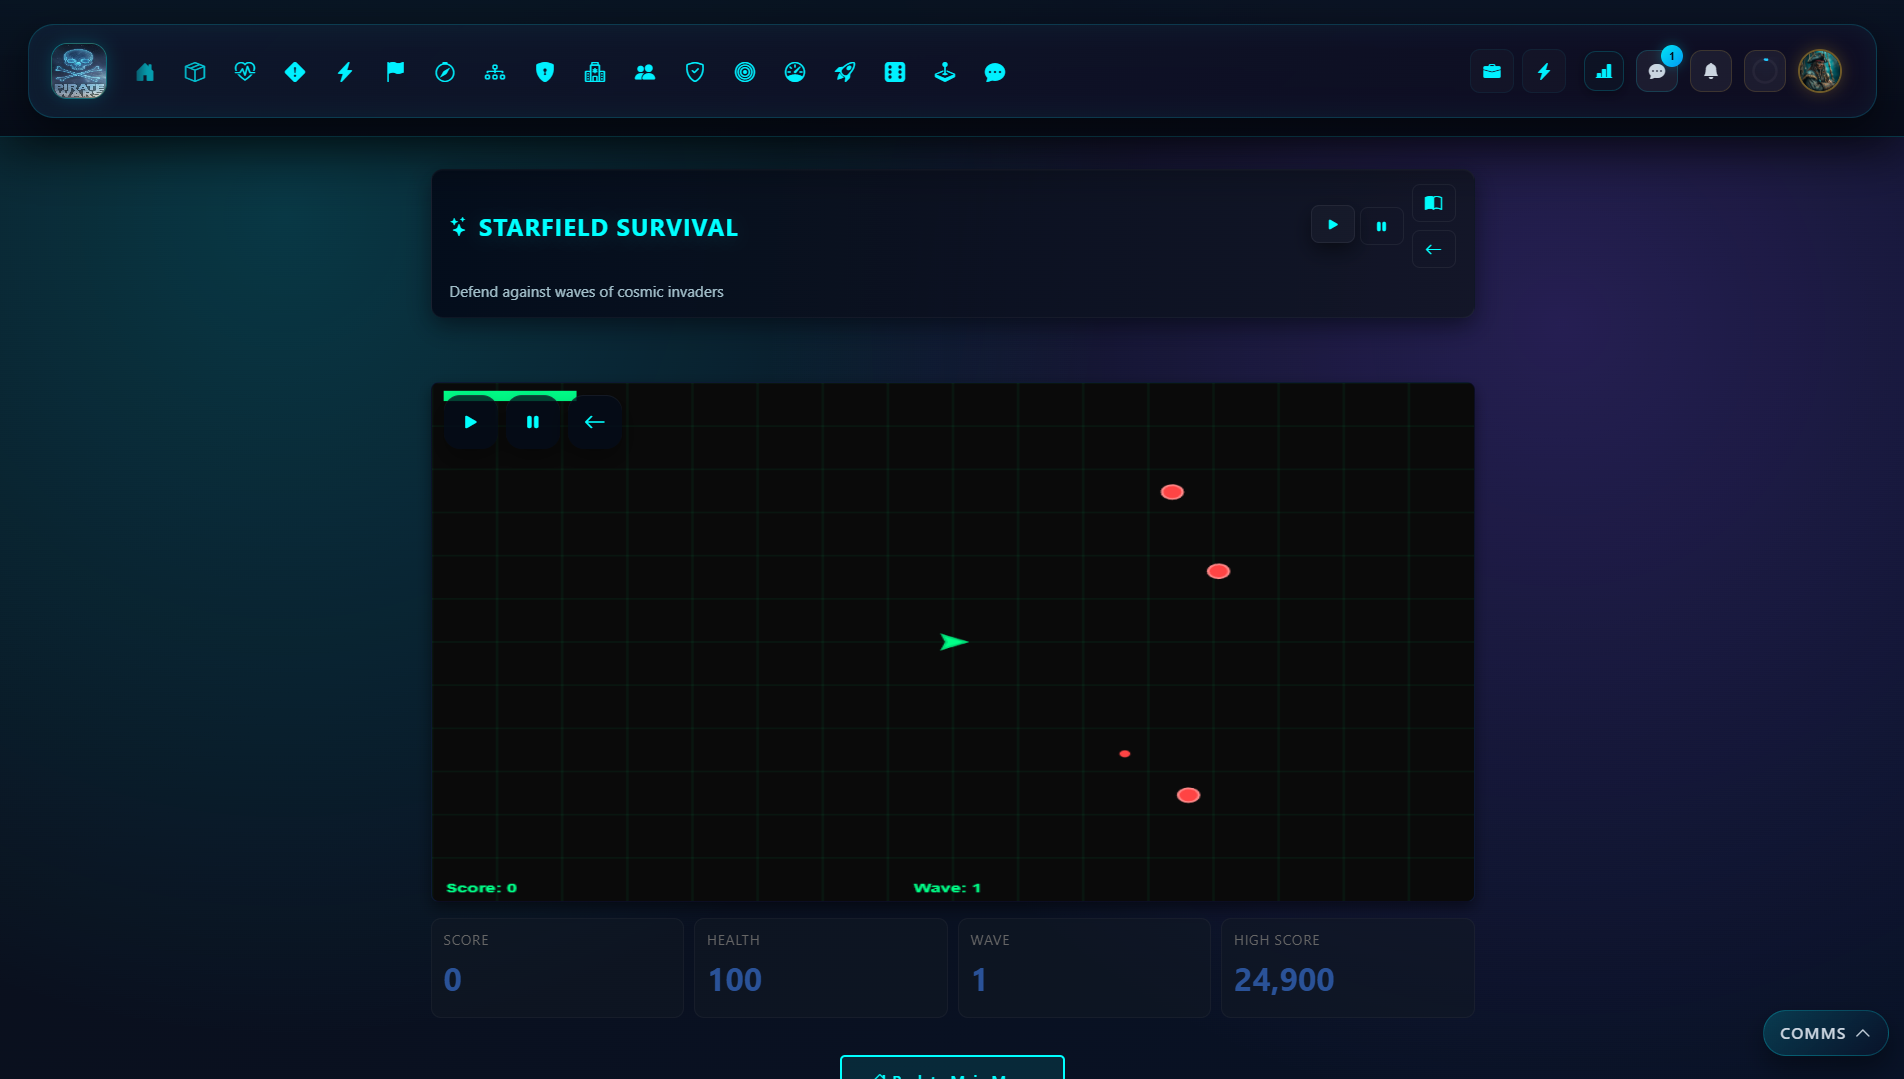Image resolution: width=1904 pixels, height=1079 pixels.
Task: Click the flag icon in navigation
Action: [395, 72]
